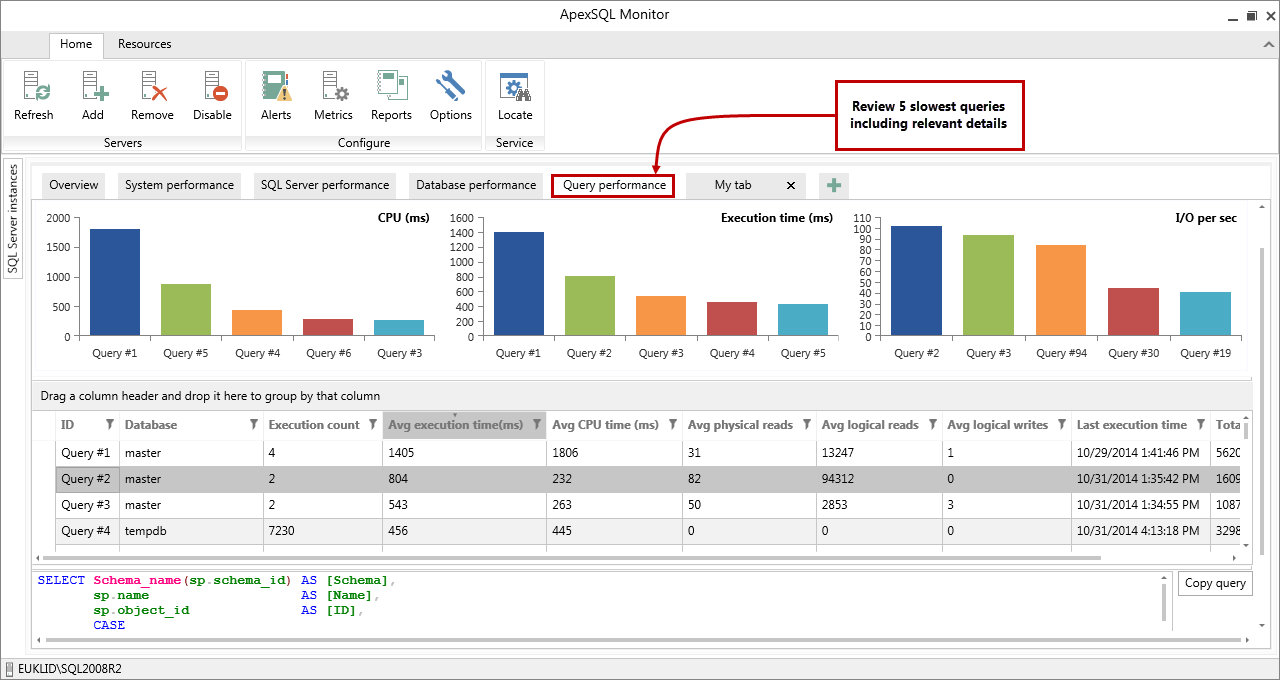Open the ID column filter
Screen dimensions: 1280x680
click(110, 425)
